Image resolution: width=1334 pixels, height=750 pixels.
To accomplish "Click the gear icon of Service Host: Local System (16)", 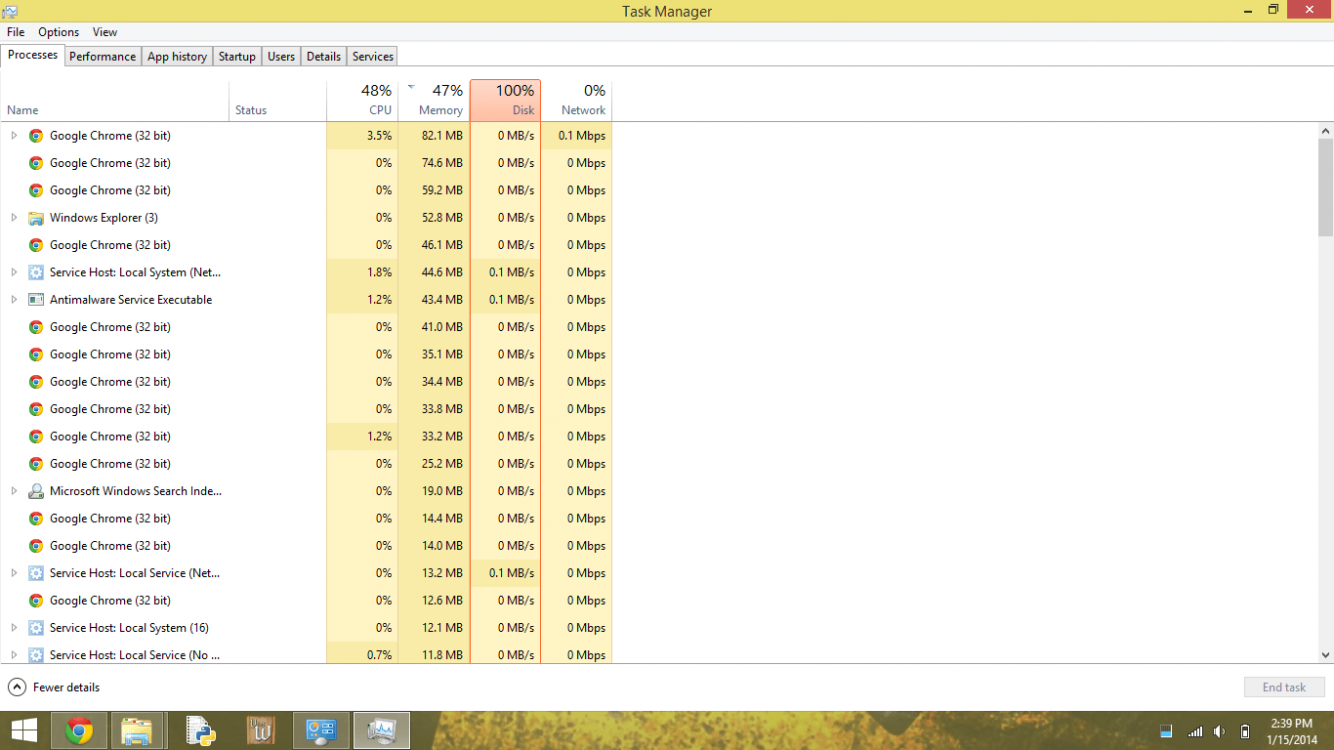I will click(x=36, y=628).
